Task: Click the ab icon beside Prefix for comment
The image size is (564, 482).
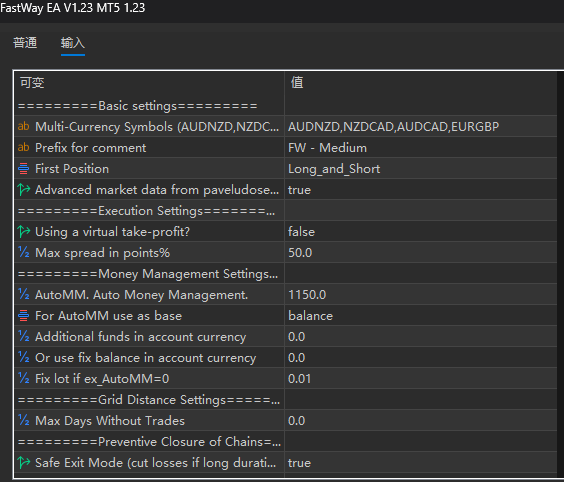Action: tap(24, 147)
